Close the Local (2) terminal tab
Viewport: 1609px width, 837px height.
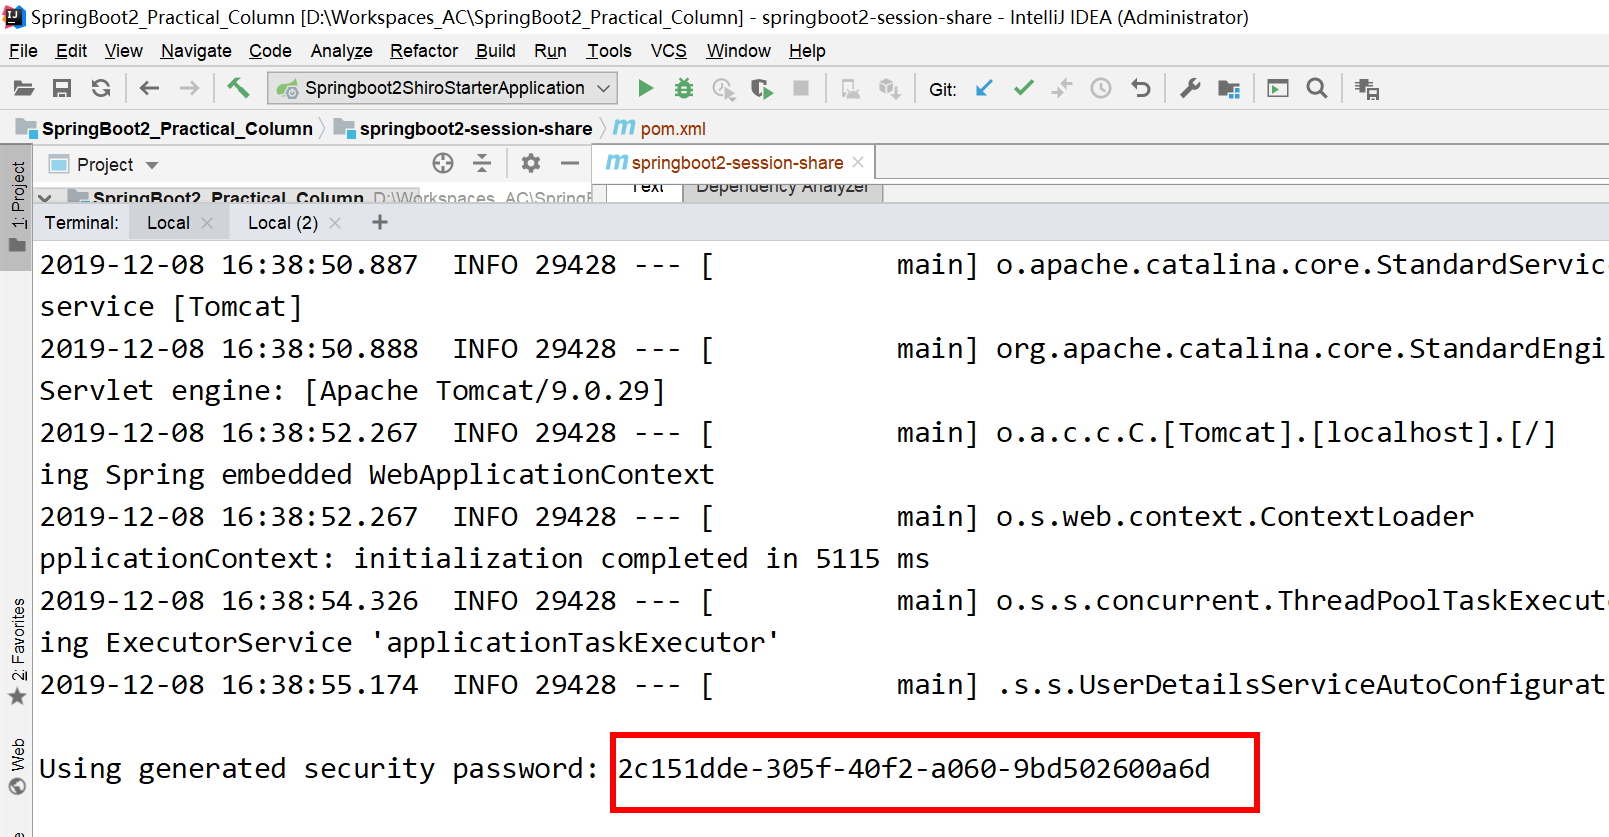click(335, 223)
